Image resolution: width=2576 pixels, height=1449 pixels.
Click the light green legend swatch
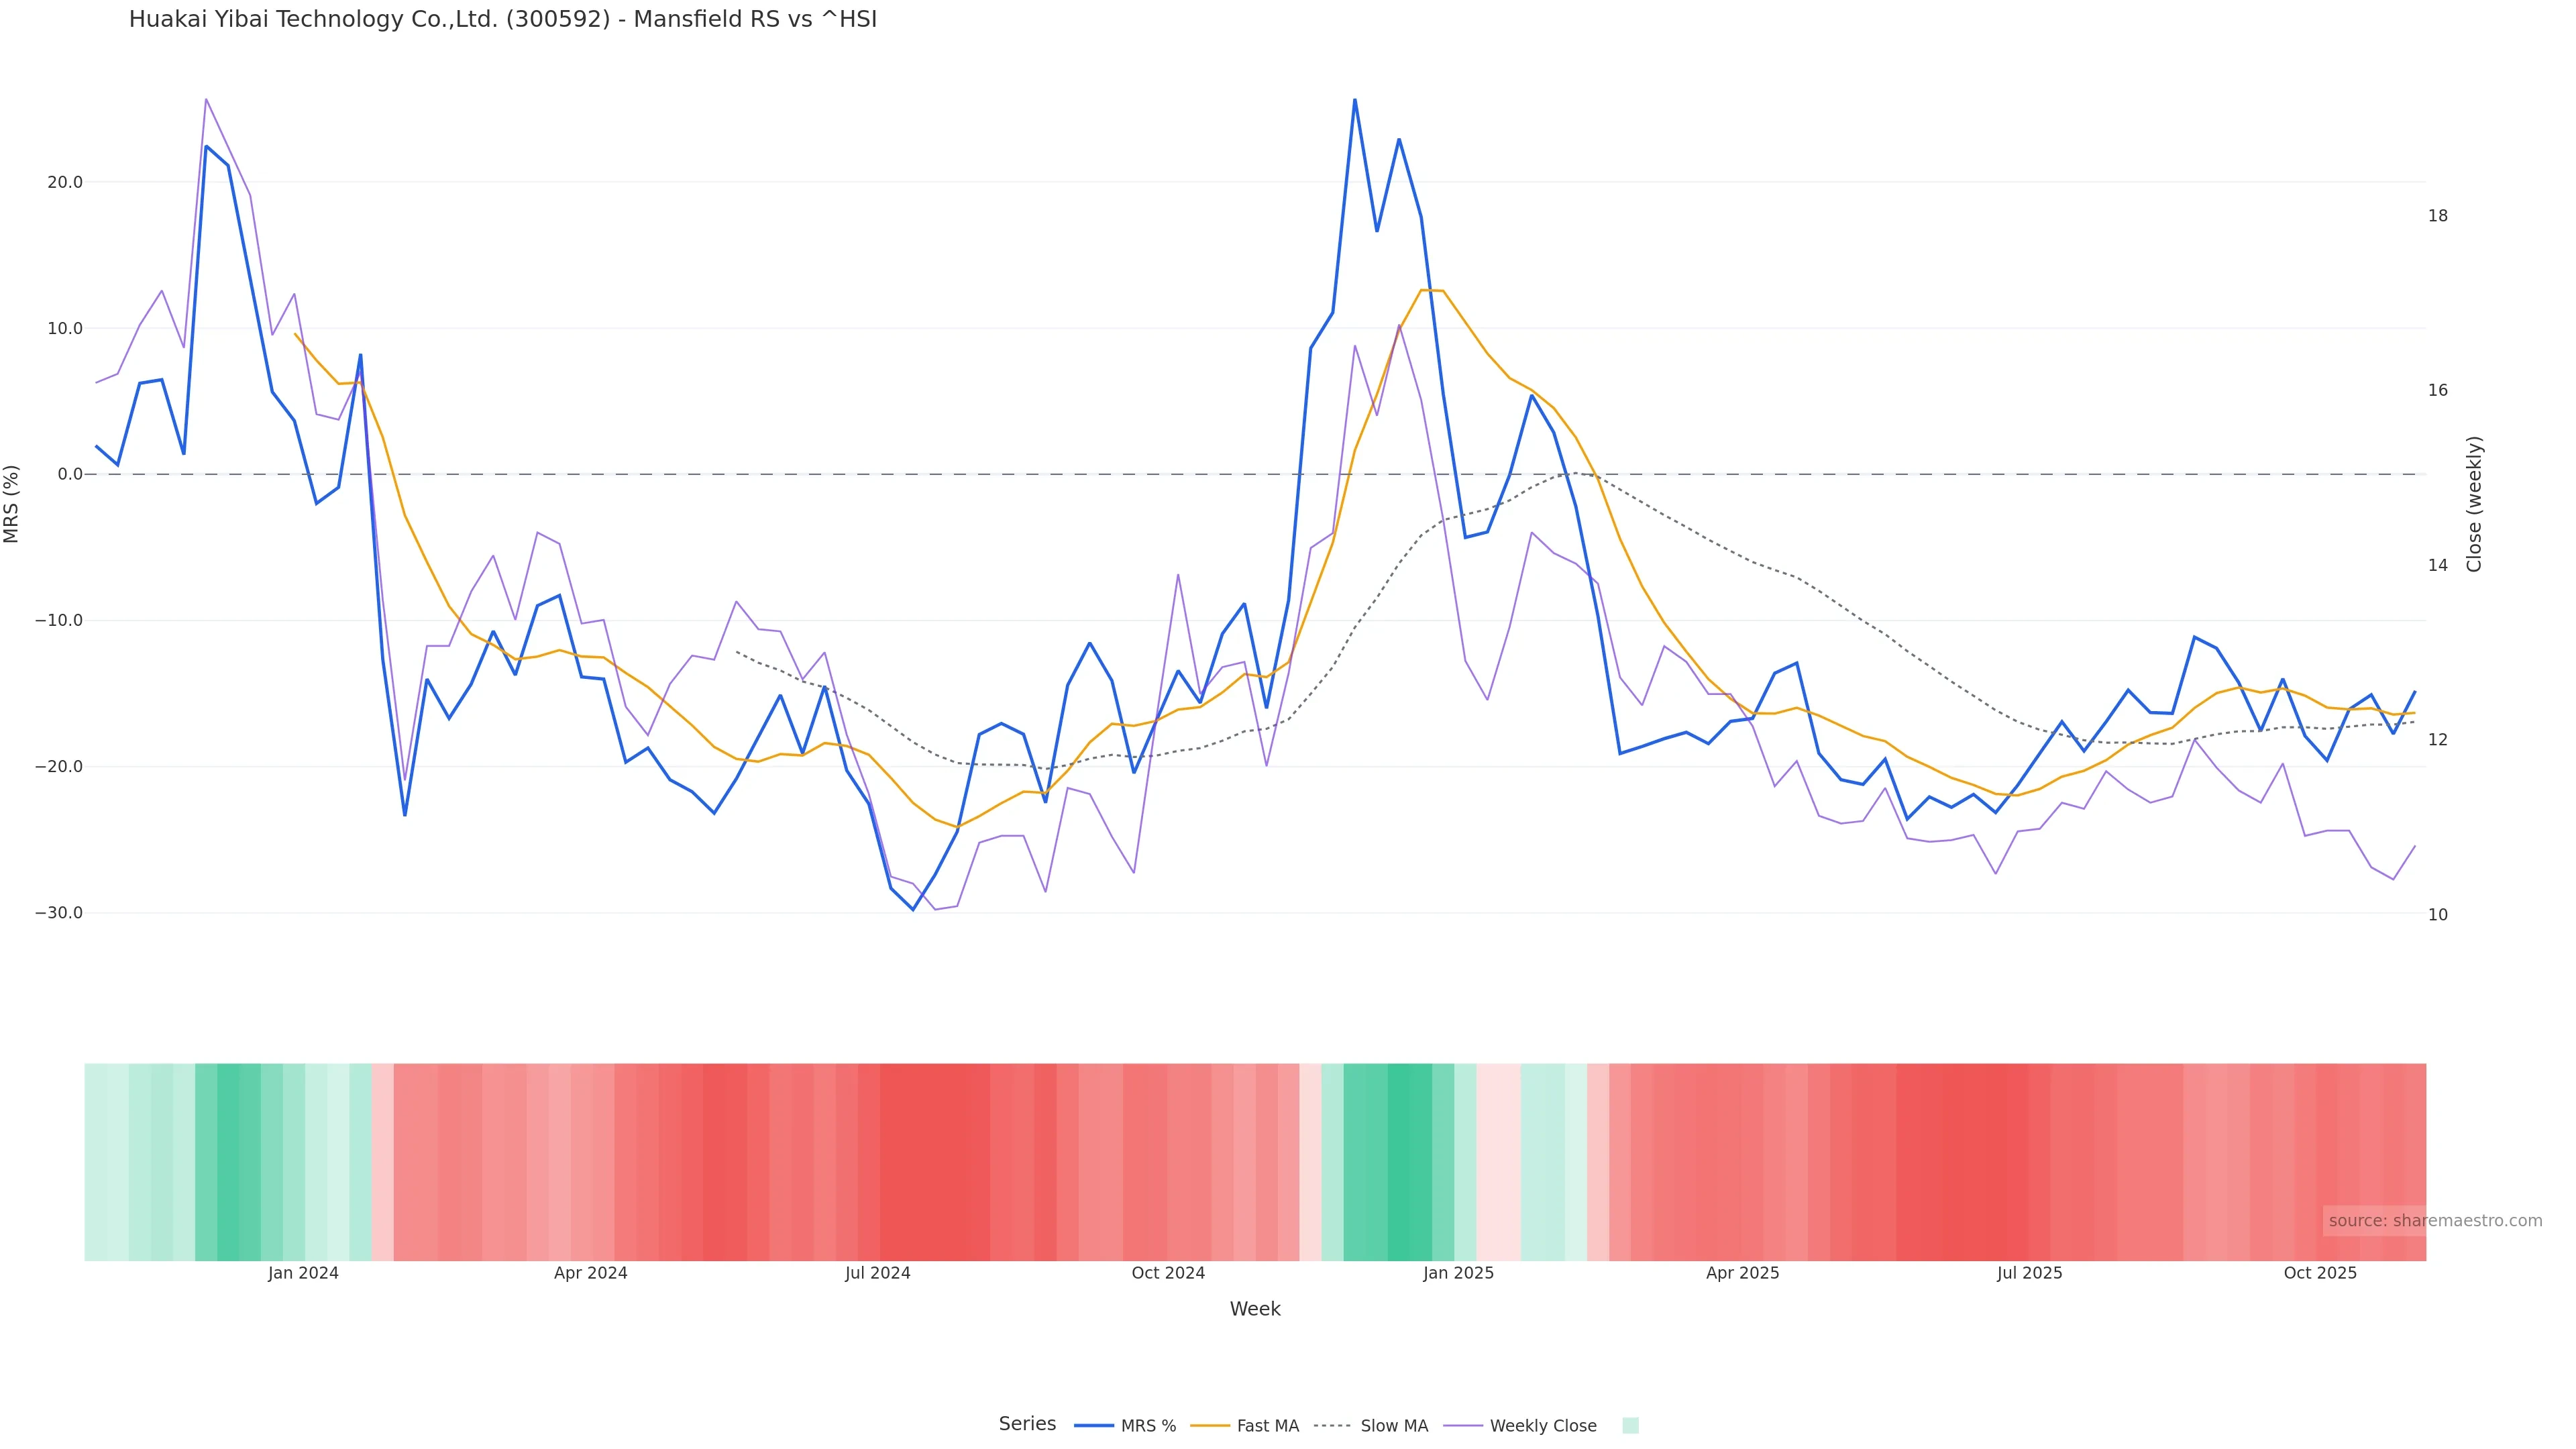click(x=1630, y=1426)
